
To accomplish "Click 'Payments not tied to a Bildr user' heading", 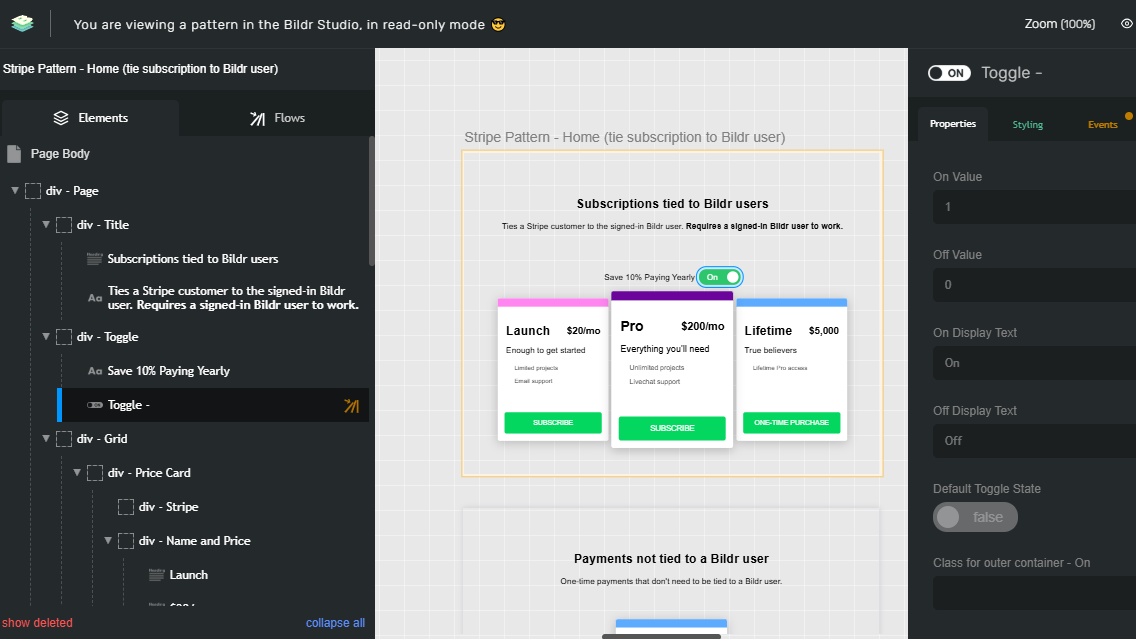I will [671, 559].
